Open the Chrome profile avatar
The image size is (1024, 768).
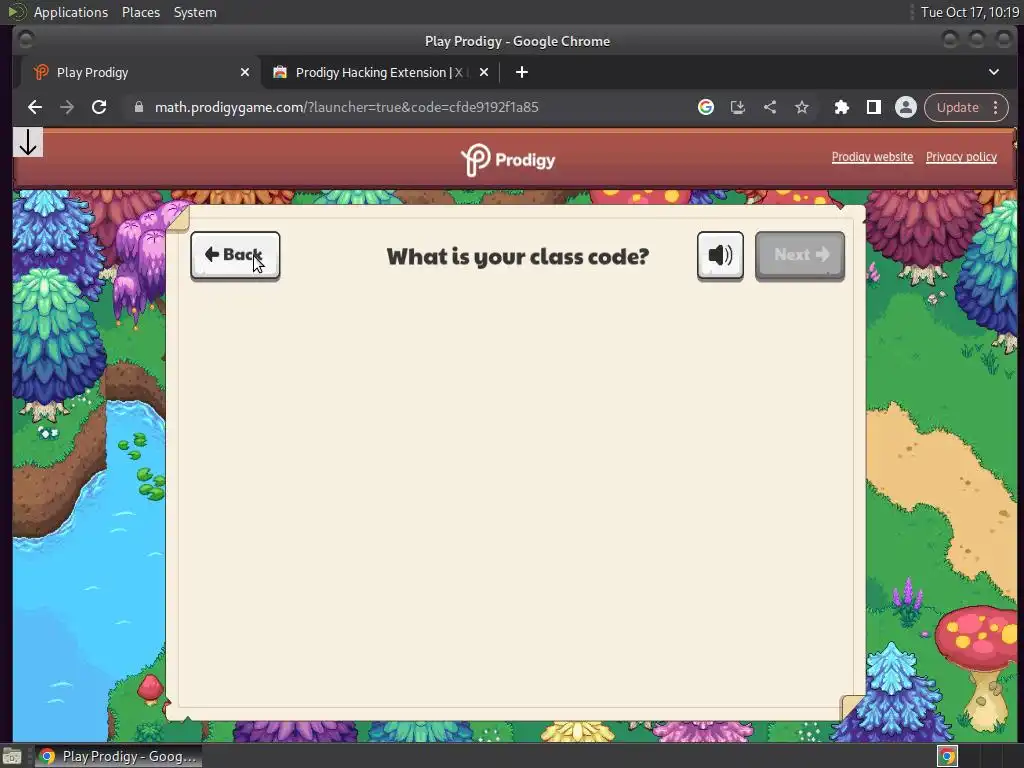click(x=906, y=107)
